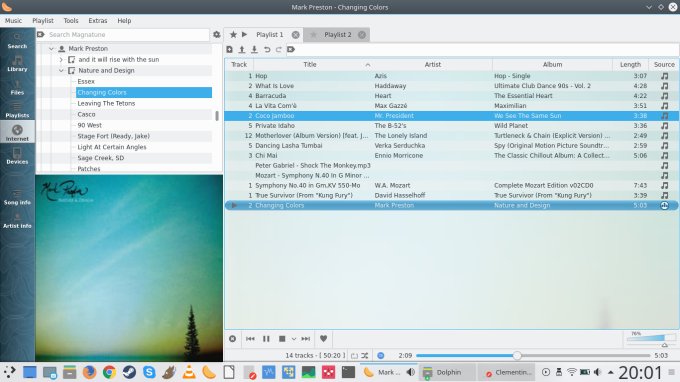This screenshot has width=680, height=382.
Task: Select Sage Creek, SD track
Action: [101, 158]
